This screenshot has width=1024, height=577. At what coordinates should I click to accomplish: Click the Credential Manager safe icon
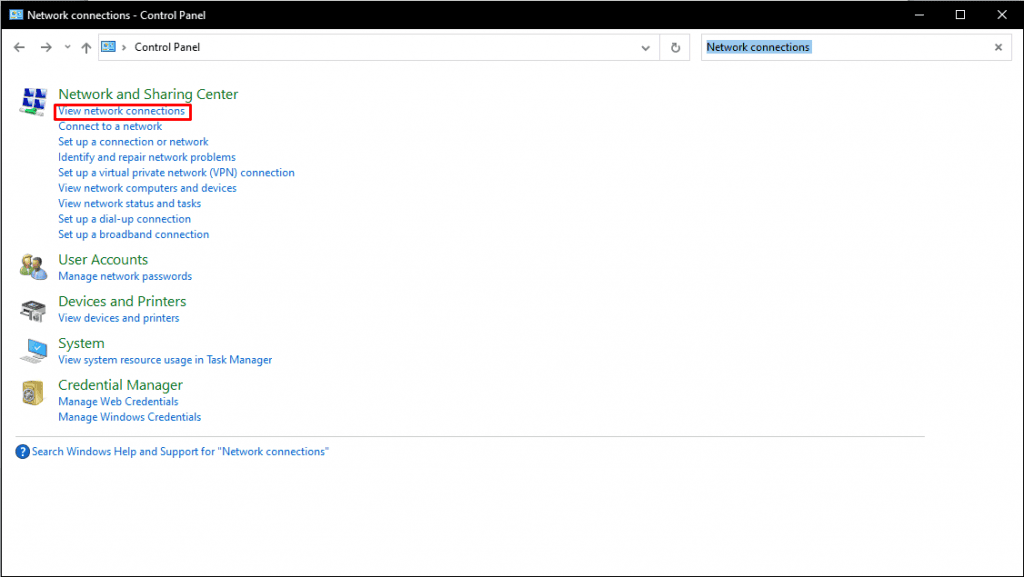[x=33, y=393]
